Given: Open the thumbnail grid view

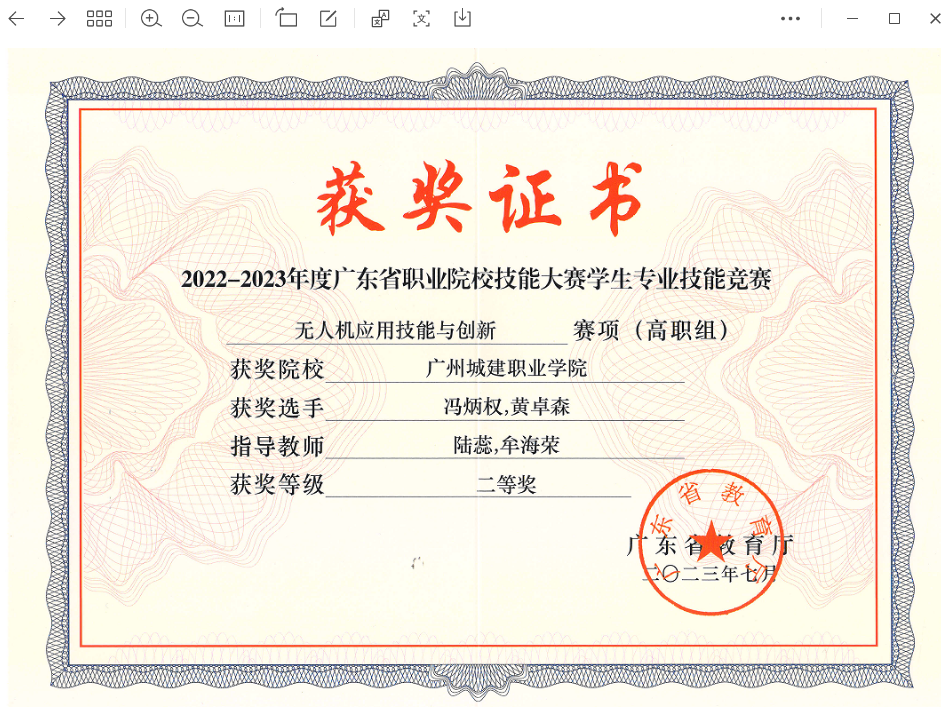Looking at the screenshot, I should click(99, 18).
